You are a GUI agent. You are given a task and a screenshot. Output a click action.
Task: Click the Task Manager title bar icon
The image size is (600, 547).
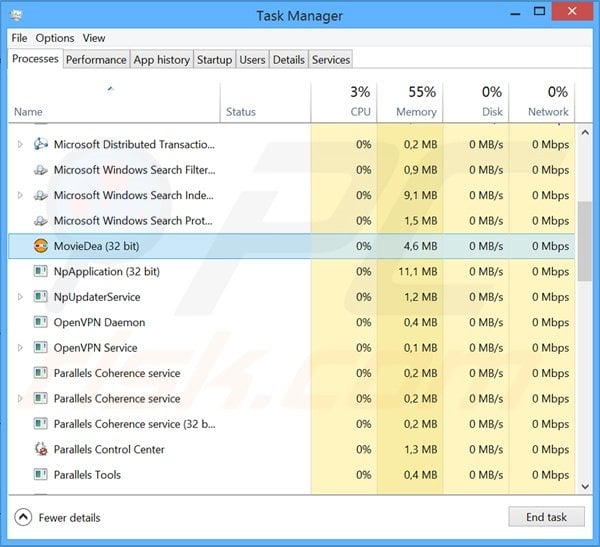click(x=18, y=16)
